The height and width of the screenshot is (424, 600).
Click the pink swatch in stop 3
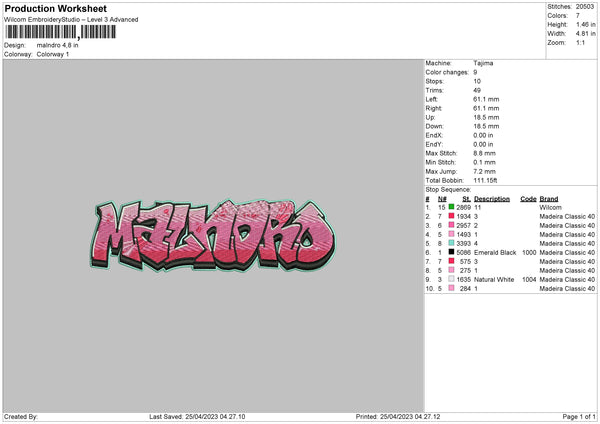451,225
